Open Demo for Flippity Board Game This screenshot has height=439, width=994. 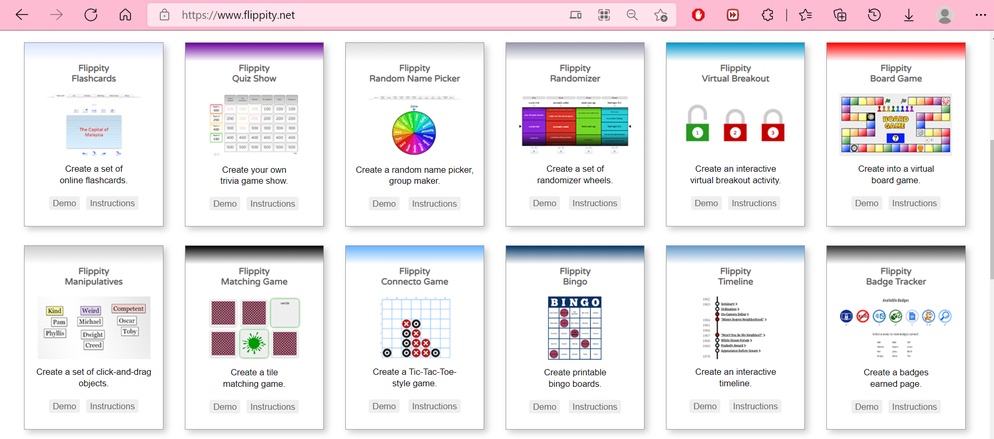coord(867,203)
